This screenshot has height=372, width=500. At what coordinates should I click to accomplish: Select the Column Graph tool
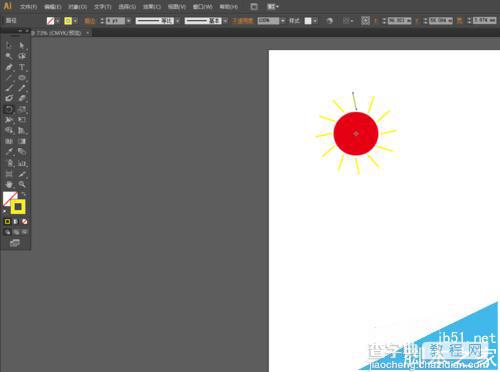22,163
